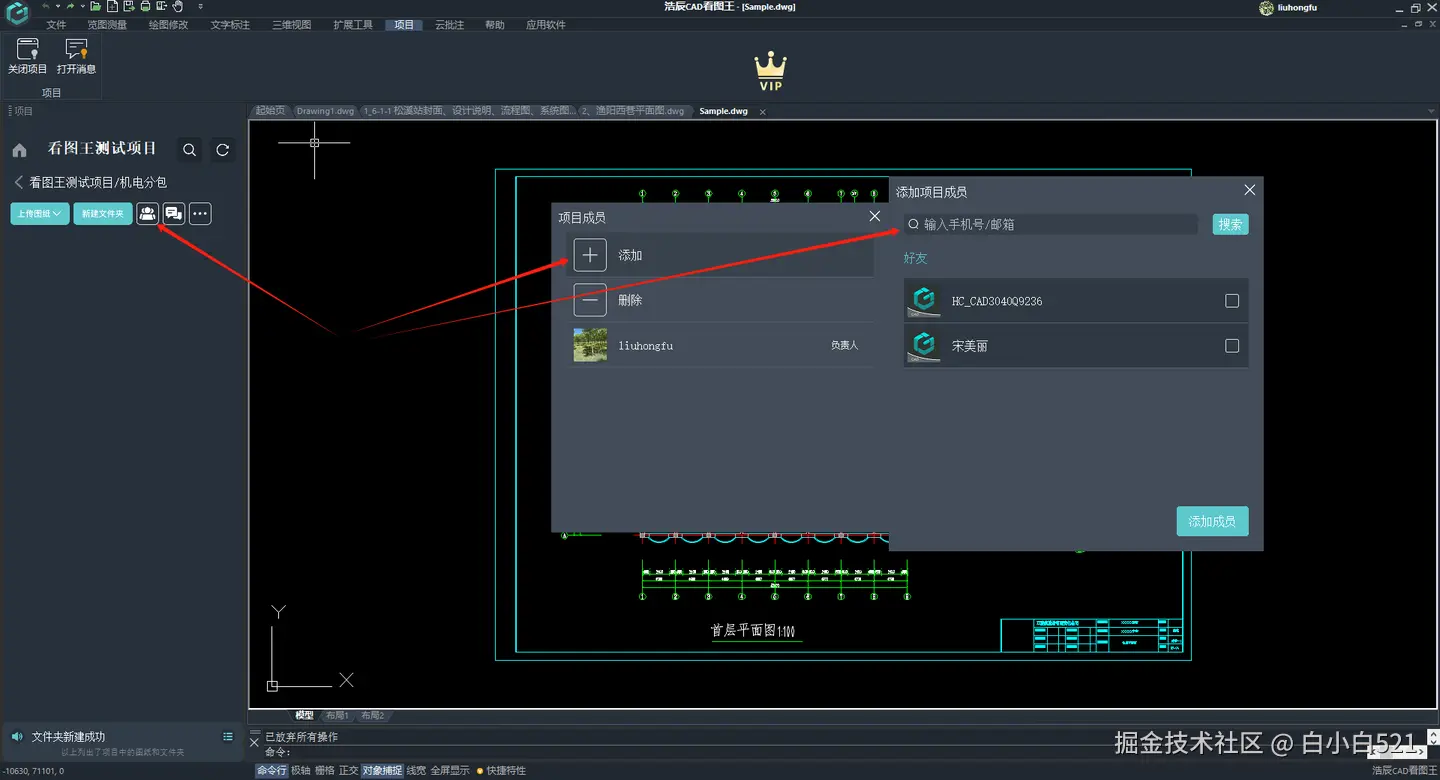This screenshot has width=1440, height=780.
Task: Click the minus icon for 删除 member
Action: (x=590, y=300)
